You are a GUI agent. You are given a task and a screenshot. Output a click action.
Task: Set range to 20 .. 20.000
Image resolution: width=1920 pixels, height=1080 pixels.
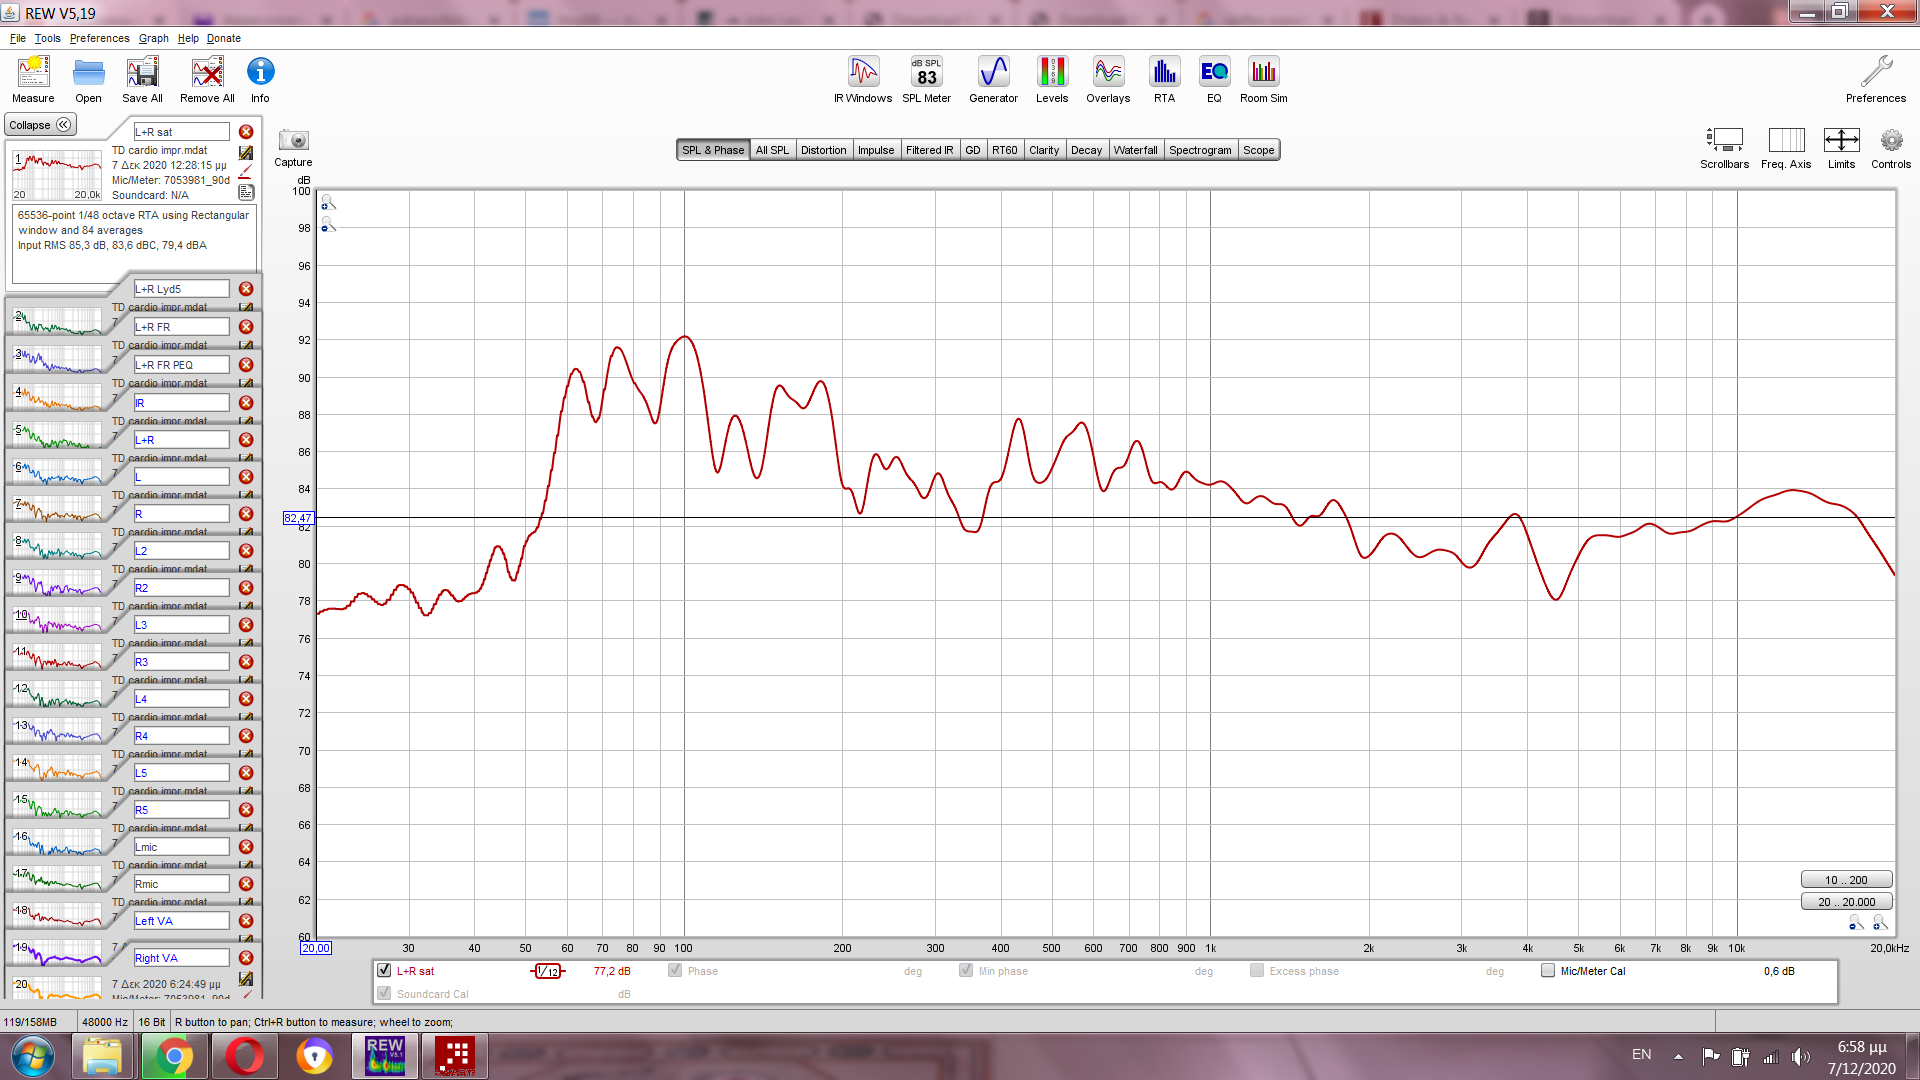tap(1845, 902)
